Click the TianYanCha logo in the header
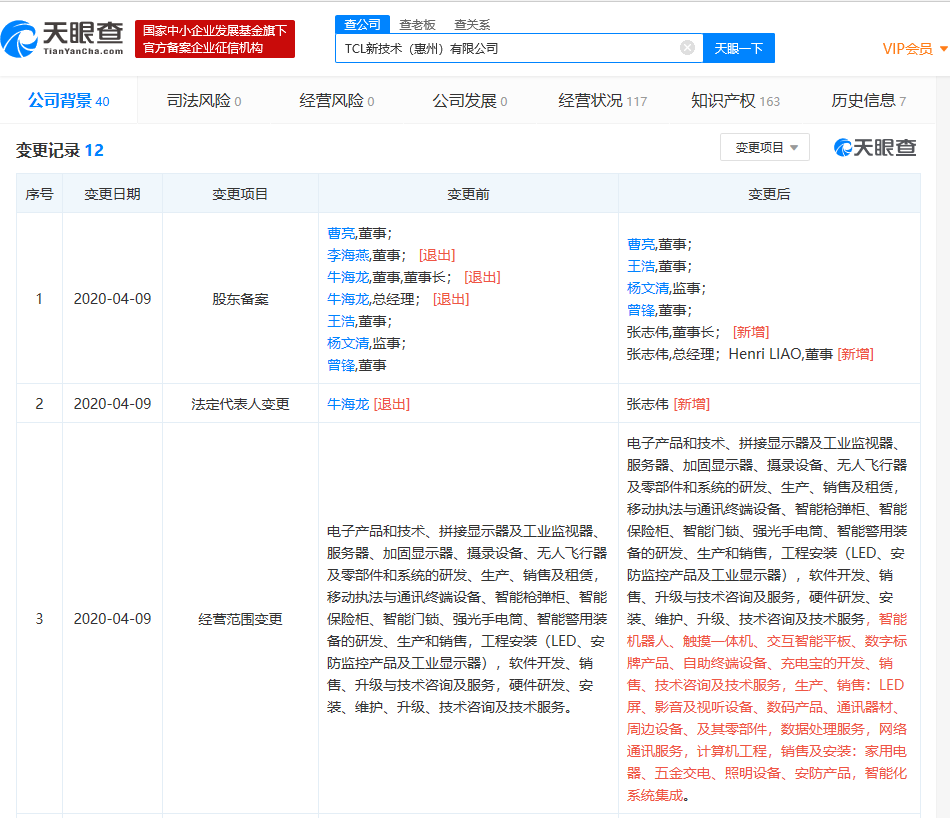Viewport: 950px width, 818px height. [x=62, y=39]
